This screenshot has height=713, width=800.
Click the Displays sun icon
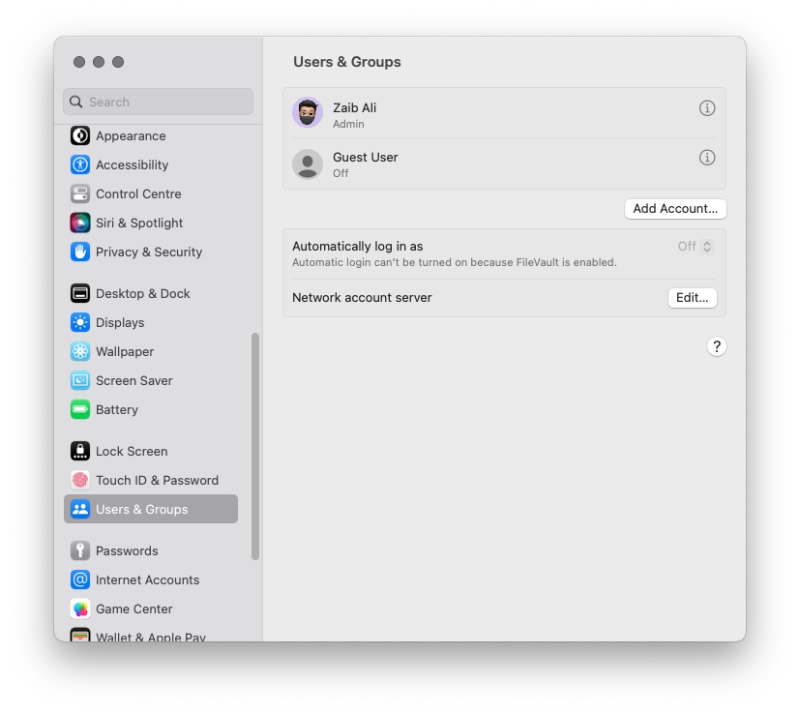80,323
